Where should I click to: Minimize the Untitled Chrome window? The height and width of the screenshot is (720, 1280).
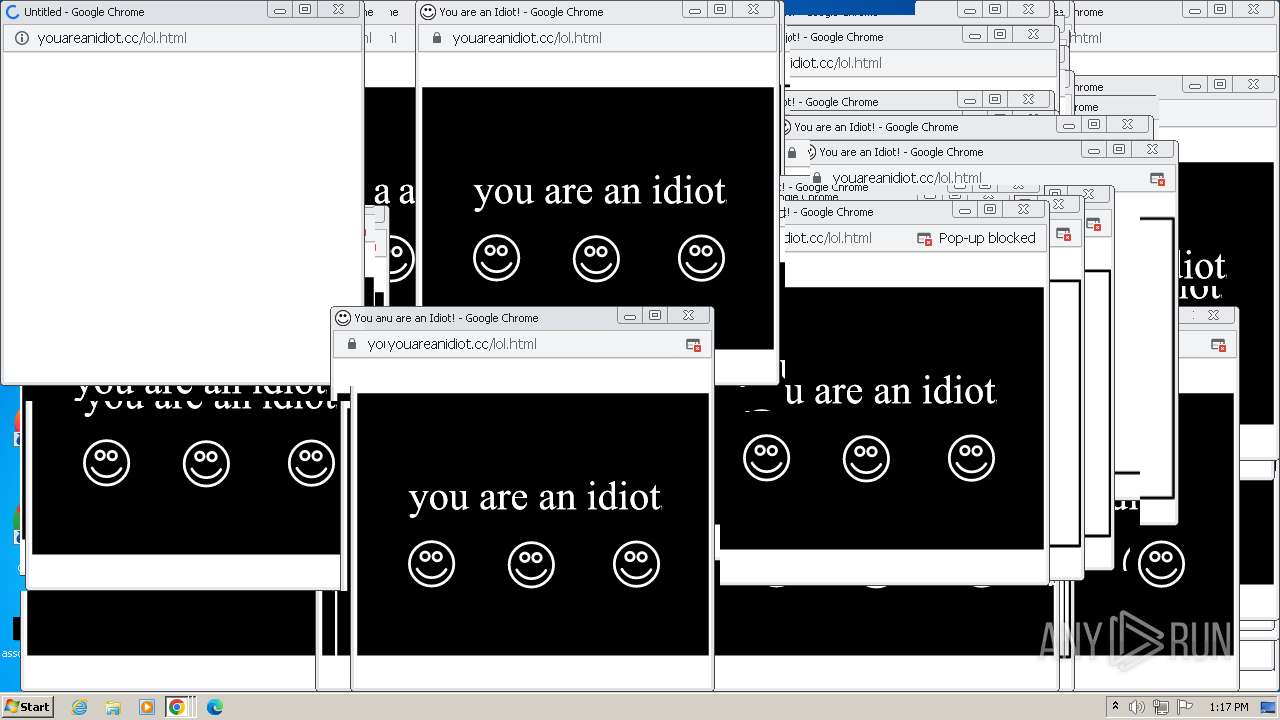[x=280, y=10]
